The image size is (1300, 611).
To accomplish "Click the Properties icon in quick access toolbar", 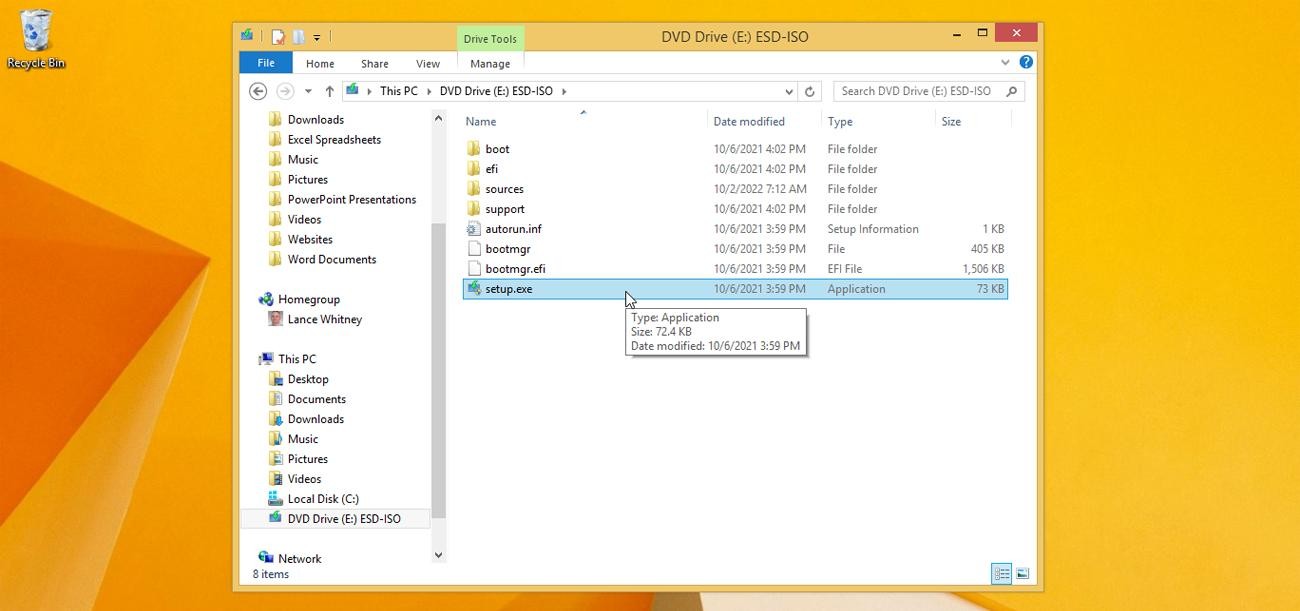I will tap(278, 37).
